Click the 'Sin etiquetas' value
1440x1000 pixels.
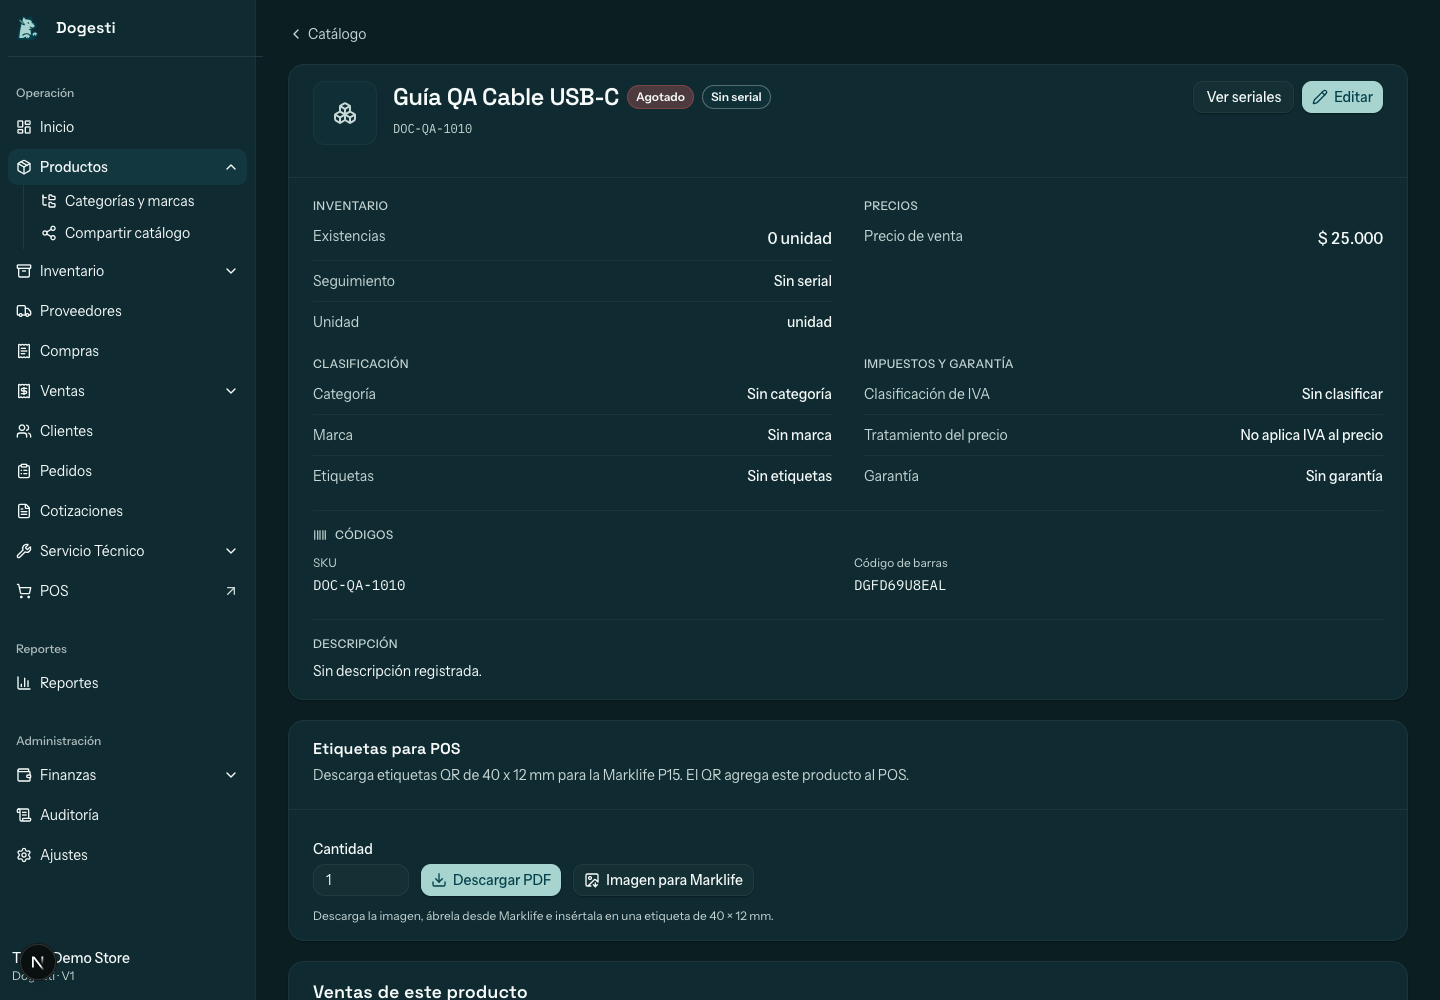point(789,476)
